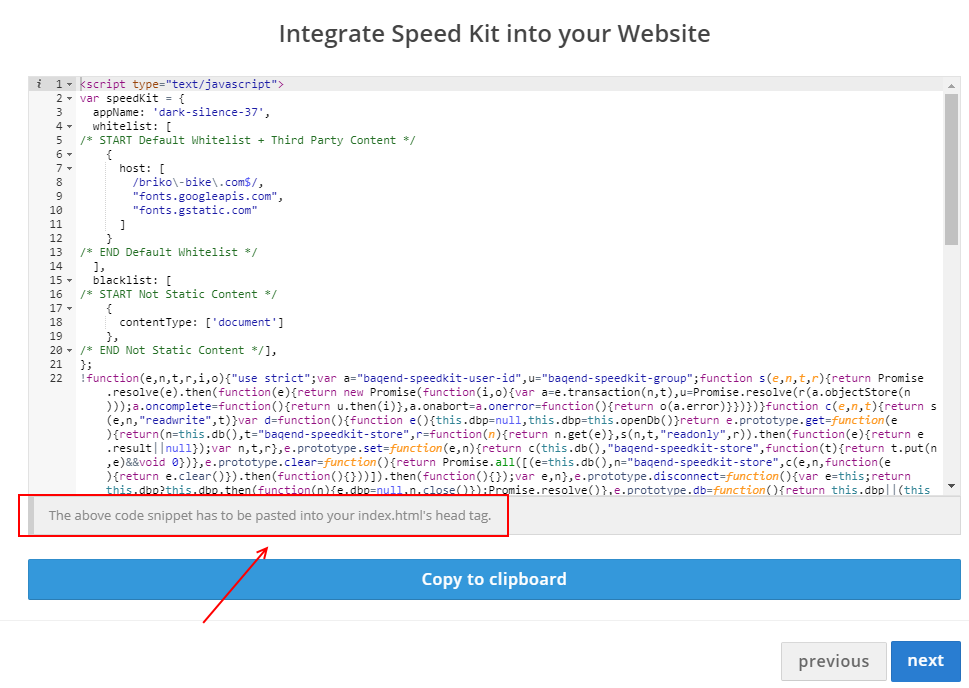
Task: Click the END Default Whitelist comment
Action: pos(168,252)
